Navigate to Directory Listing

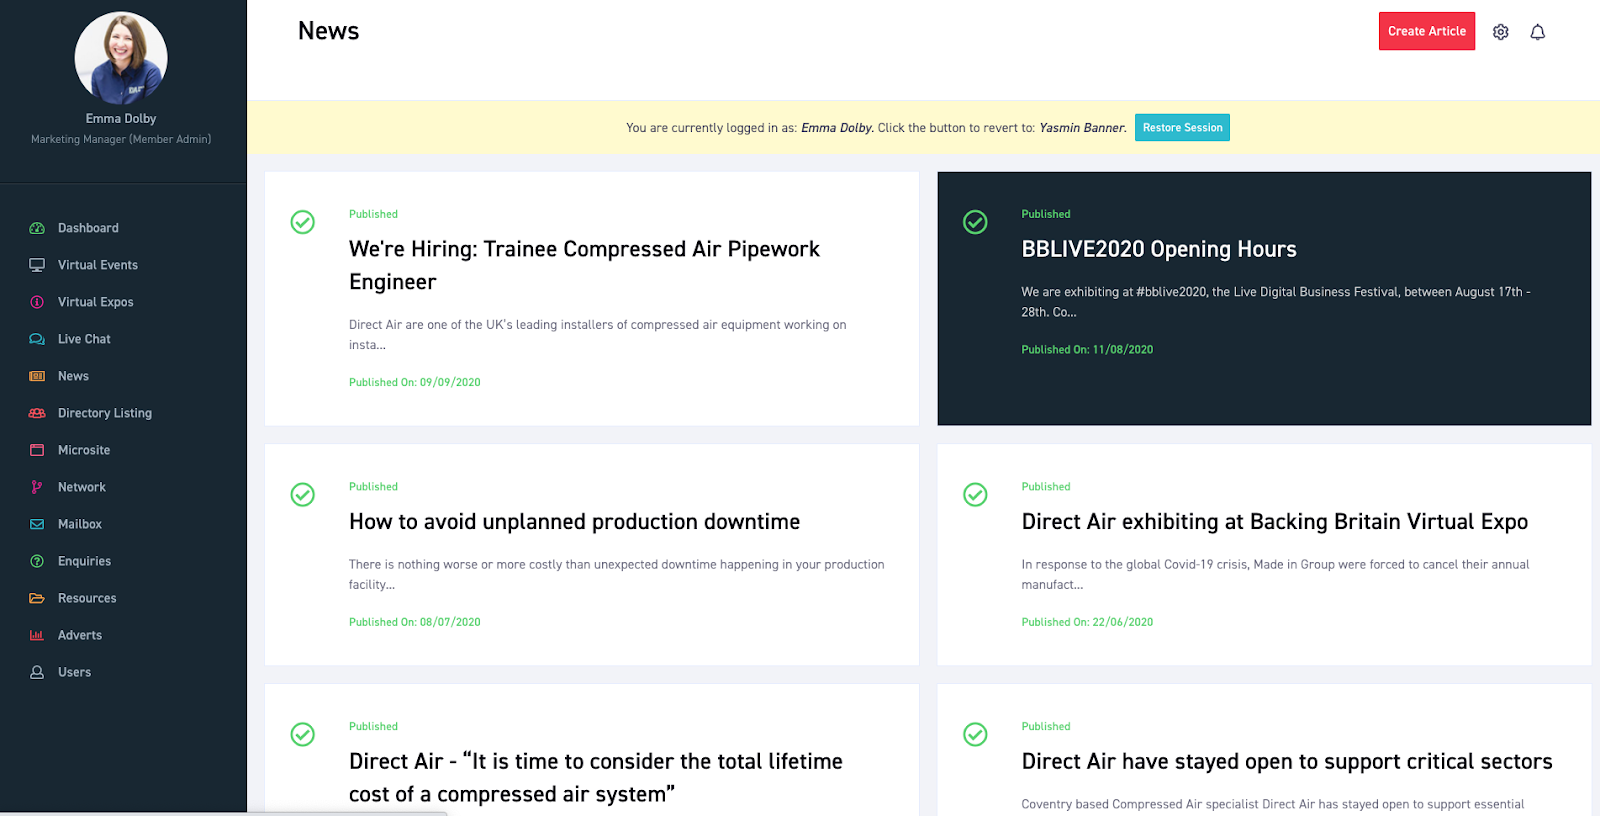105,413
